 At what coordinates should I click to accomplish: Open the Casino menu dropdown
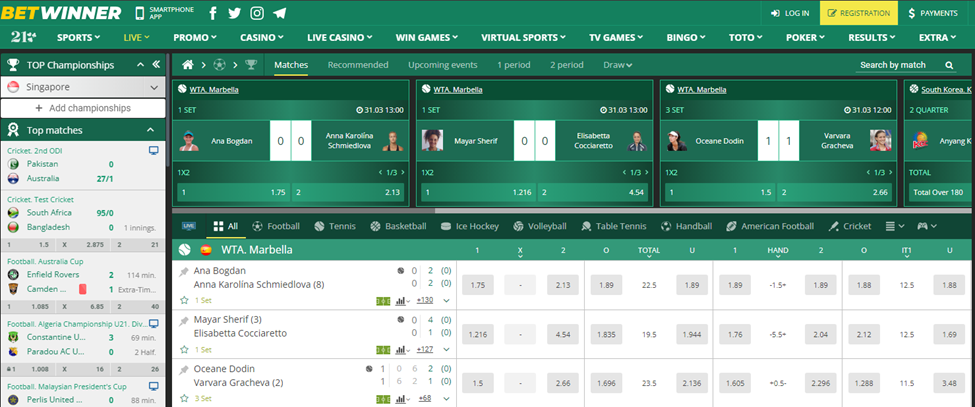click(262, 37)
